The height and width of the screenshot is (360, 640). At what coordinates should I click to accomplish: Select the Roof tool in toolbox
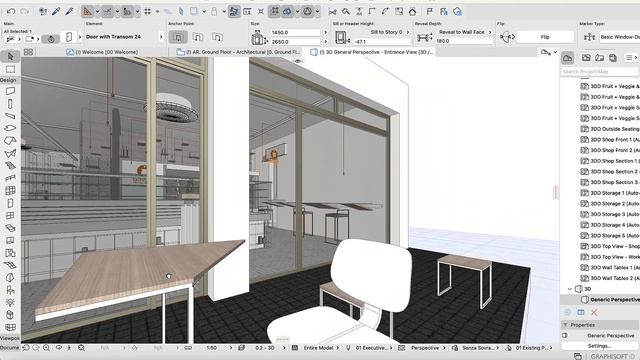pos(10,141)
